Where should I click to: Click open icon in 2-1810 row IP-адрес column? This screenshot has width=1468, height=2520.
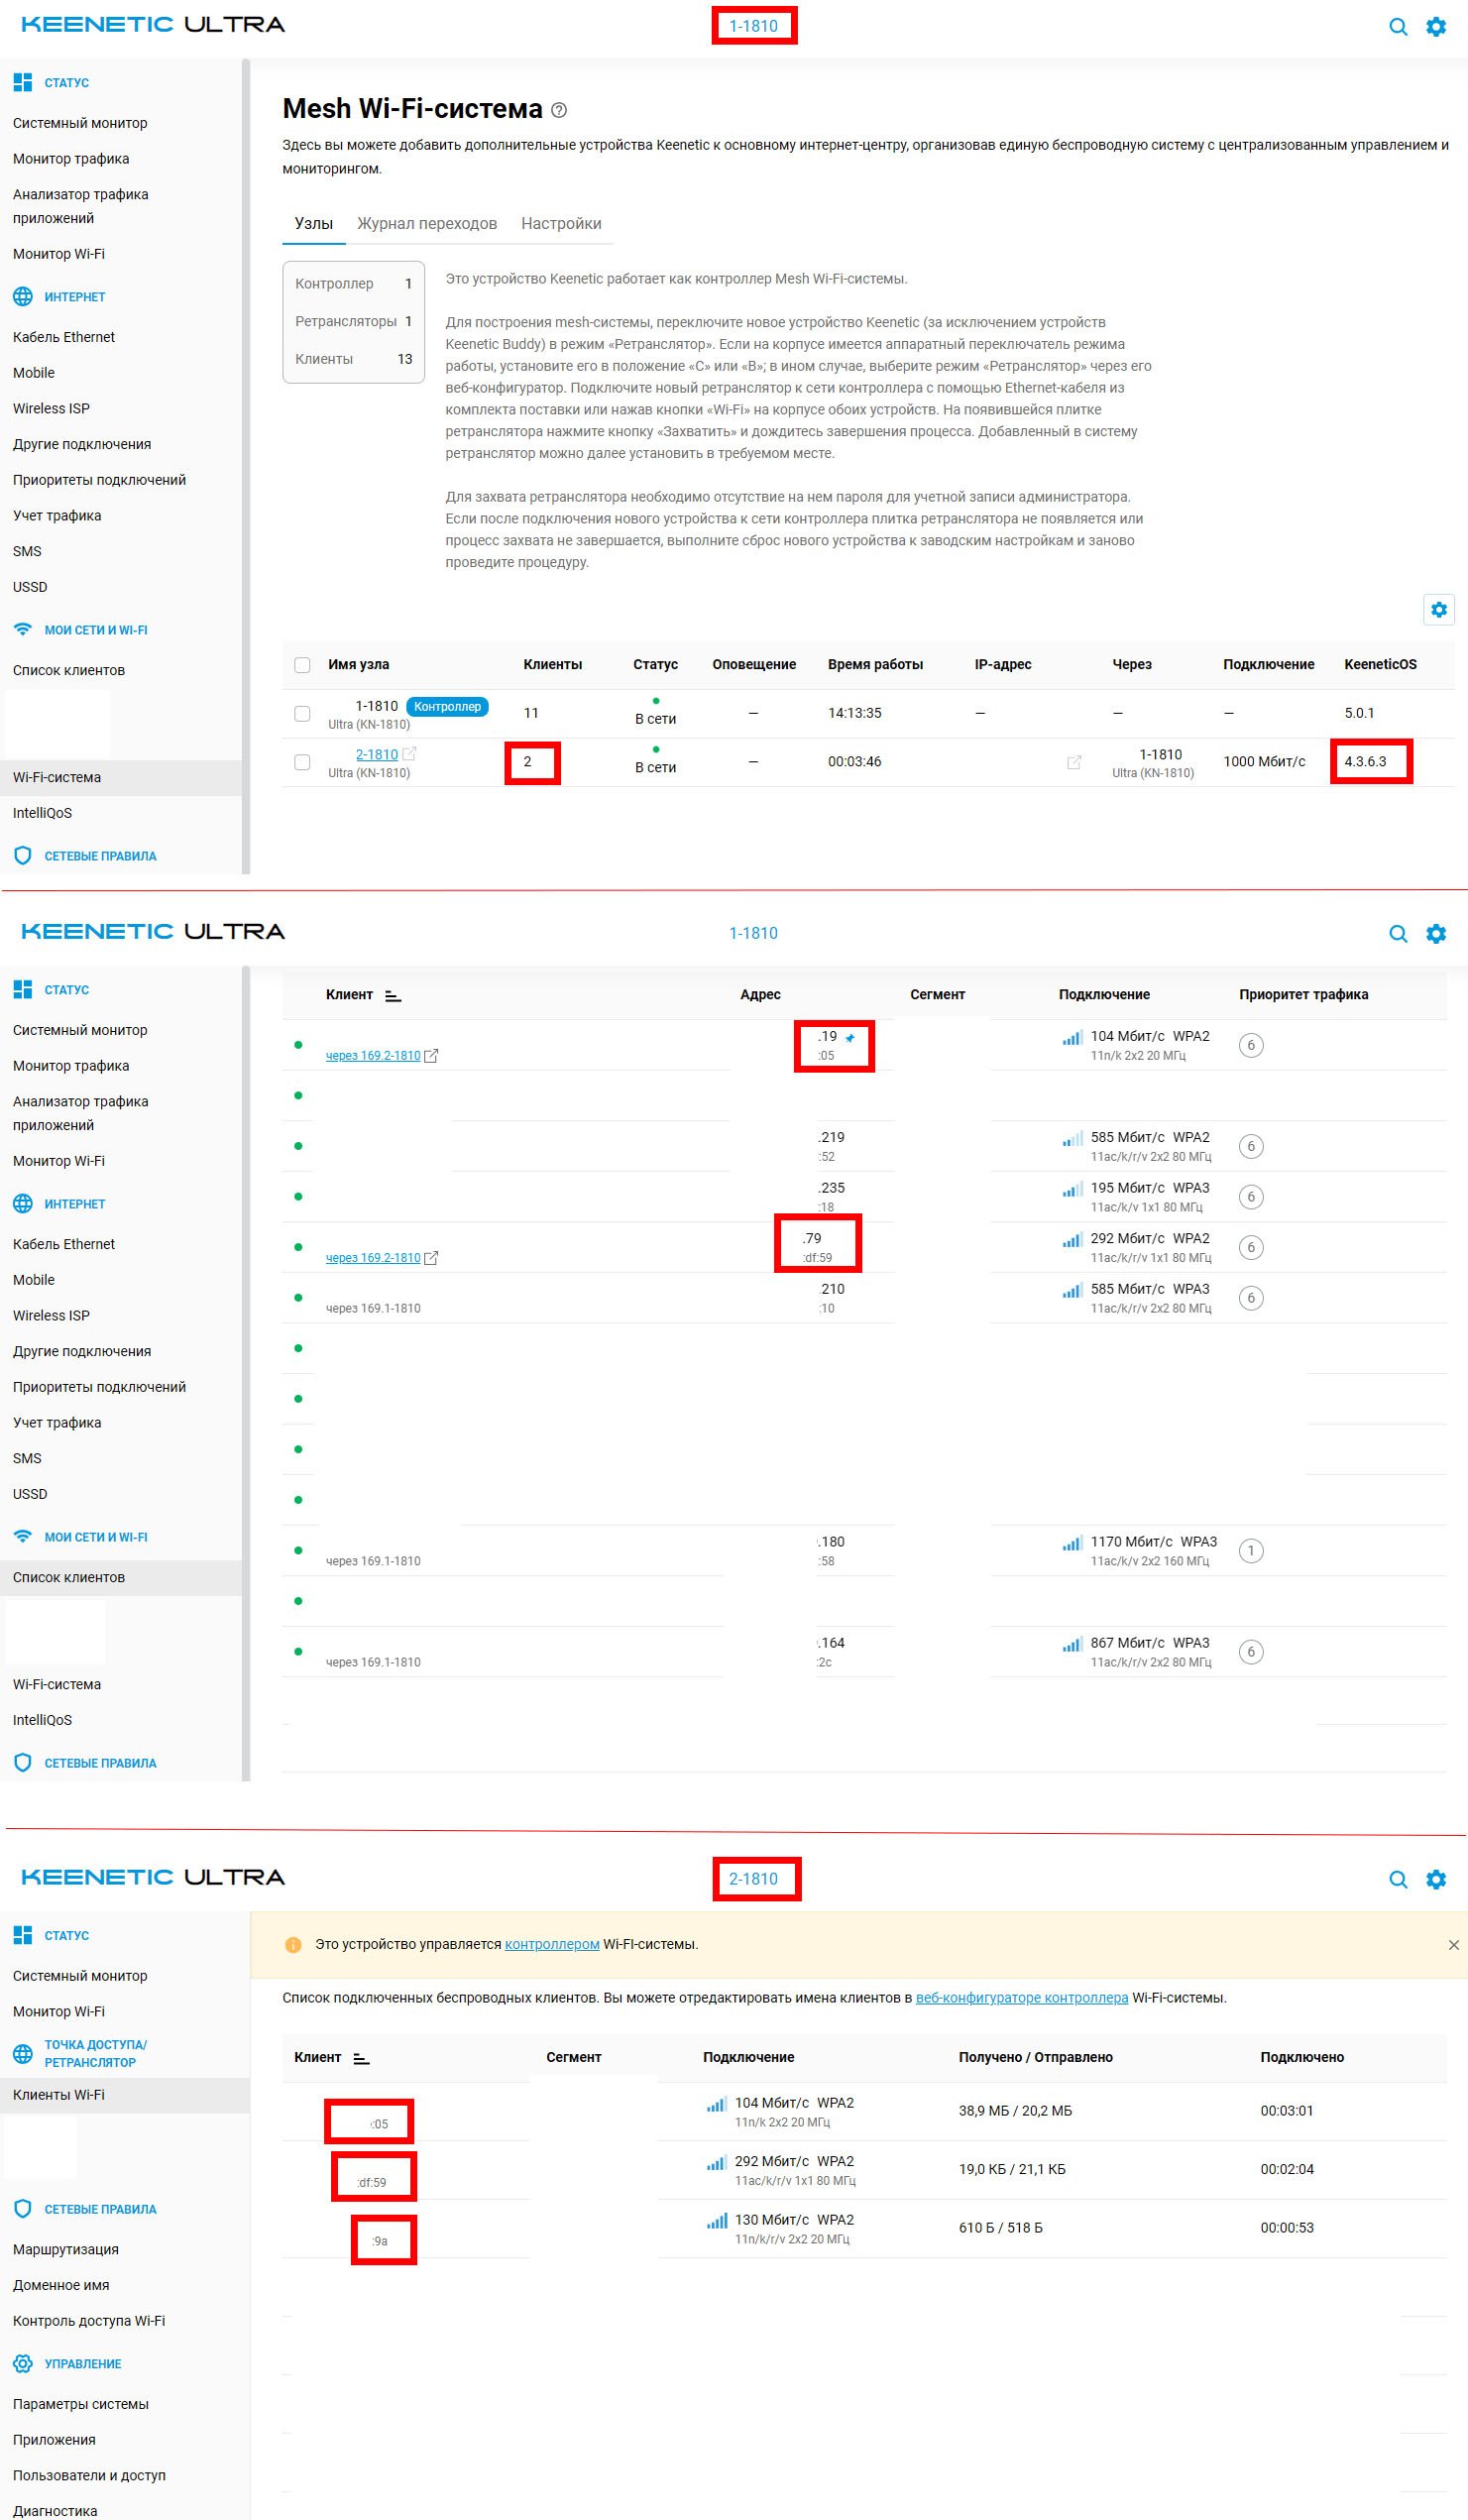1074,762
